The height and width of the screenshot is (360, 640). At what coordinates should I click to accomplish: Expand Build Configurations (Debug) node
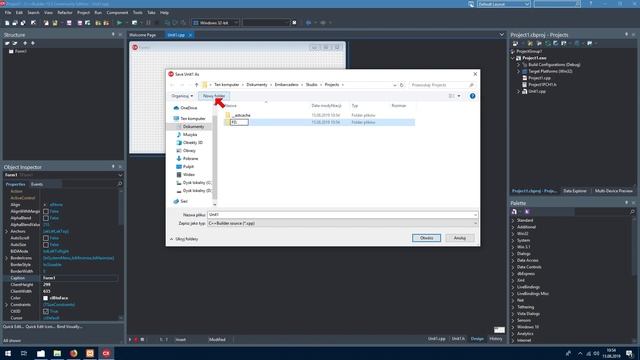point(518,64)
